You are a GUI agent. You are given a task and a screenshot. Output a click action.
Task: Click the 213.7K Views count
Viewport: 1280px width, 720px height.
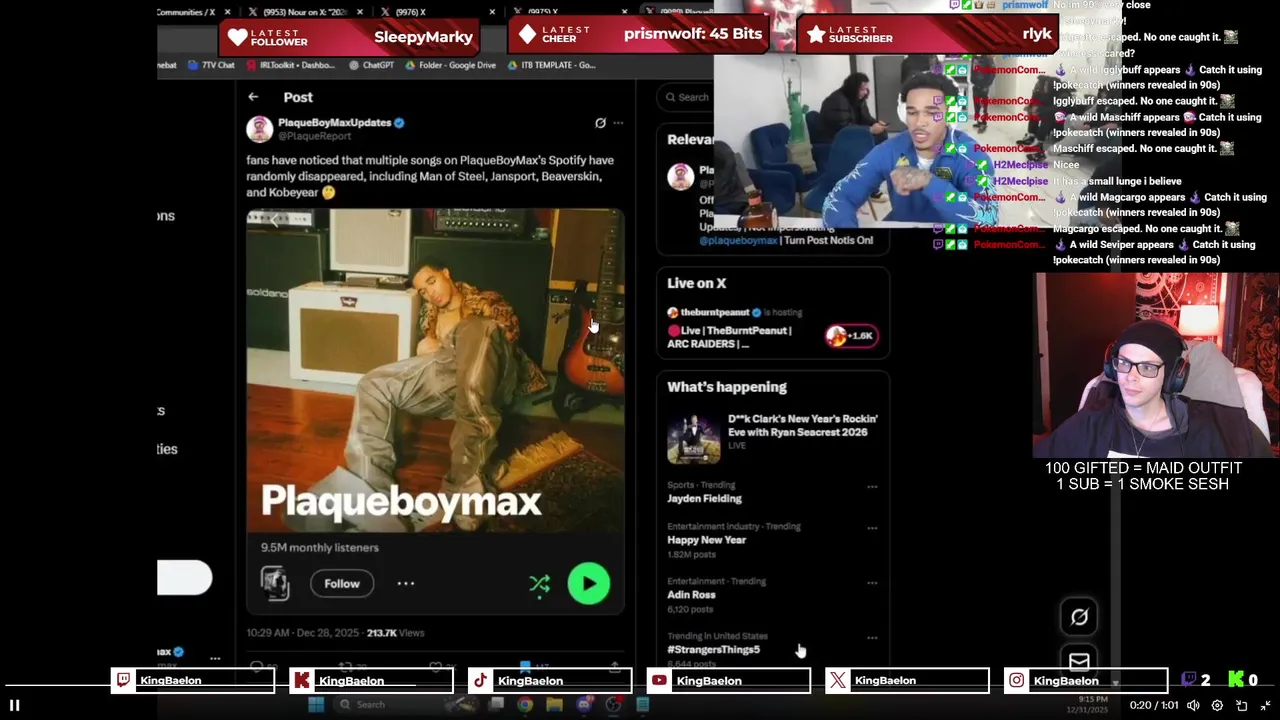395,633
